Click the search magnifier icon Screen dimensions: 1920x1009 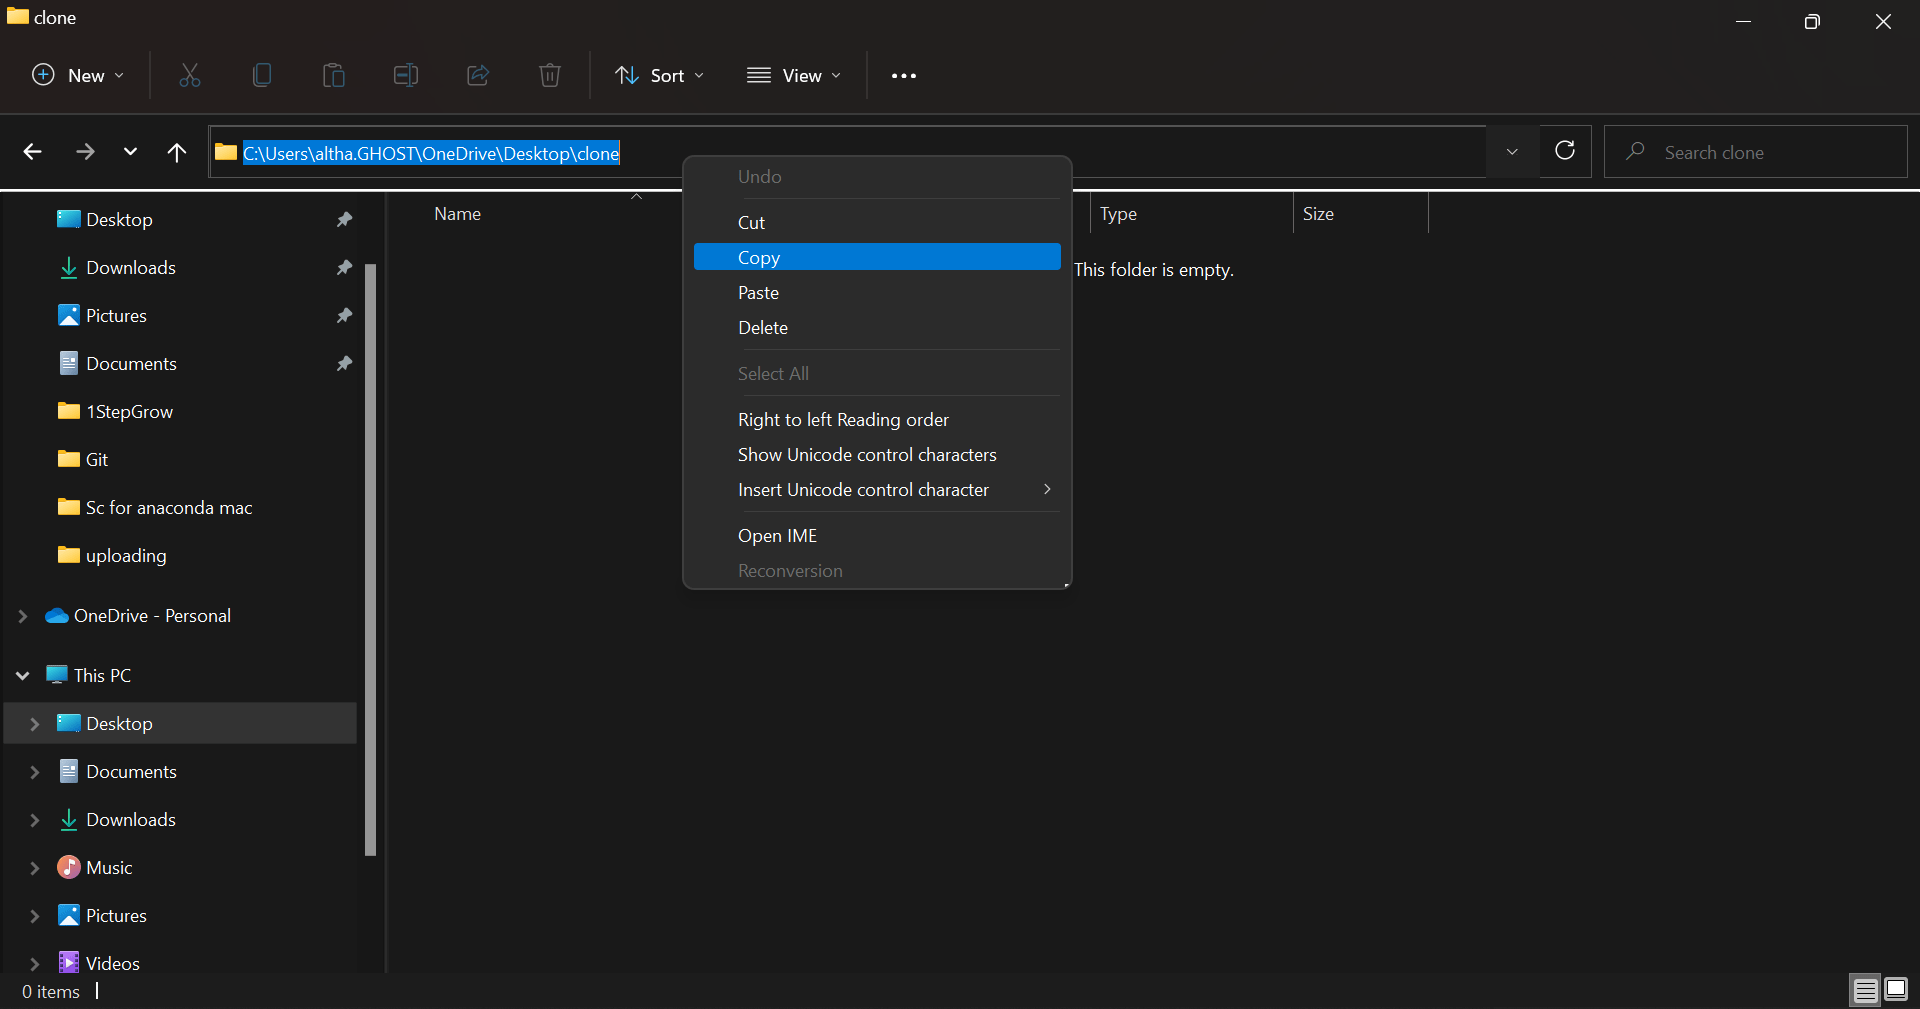pyautogui.click(x=1636, y=151)
